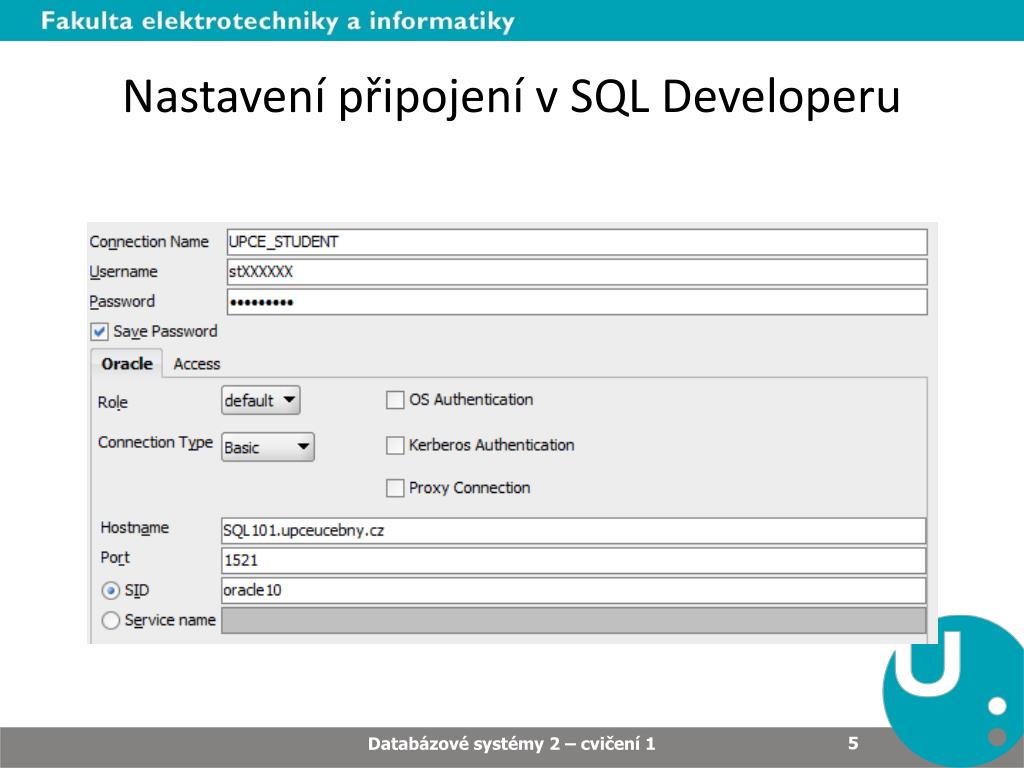Click the Password input field
1024x768 pixels.
click(577, 302)
